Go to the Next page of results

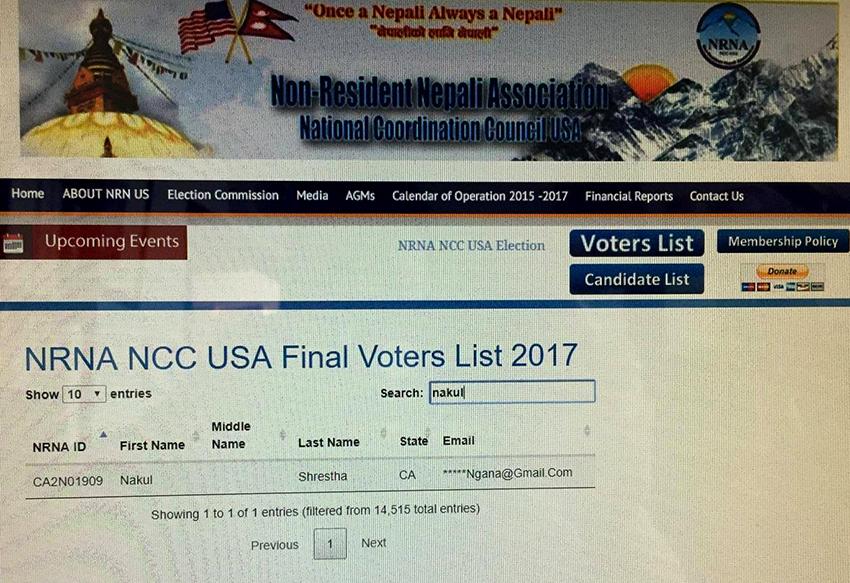click(374, 543)
